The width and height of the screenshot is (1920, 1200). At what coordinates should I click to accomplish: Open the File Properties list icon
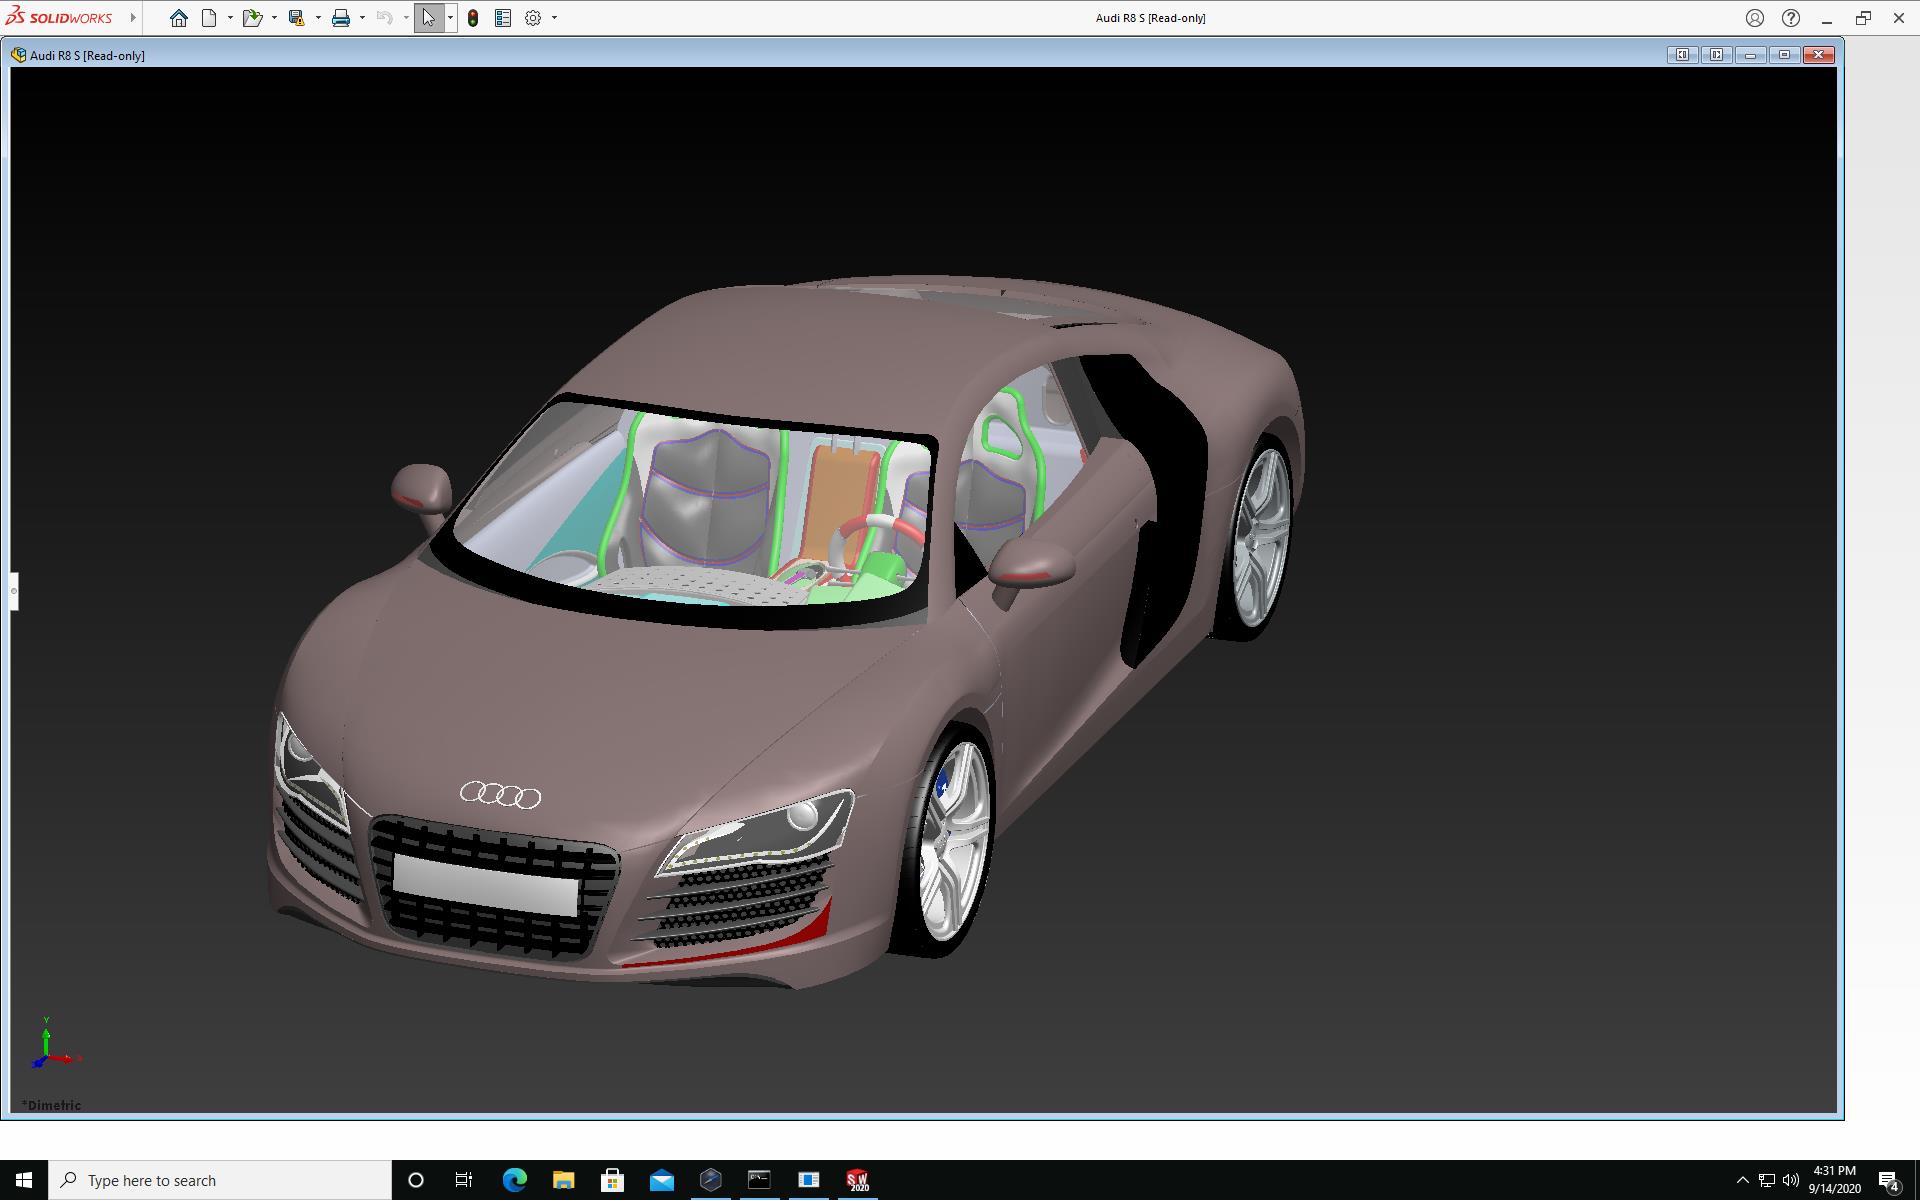pos(503,18)
